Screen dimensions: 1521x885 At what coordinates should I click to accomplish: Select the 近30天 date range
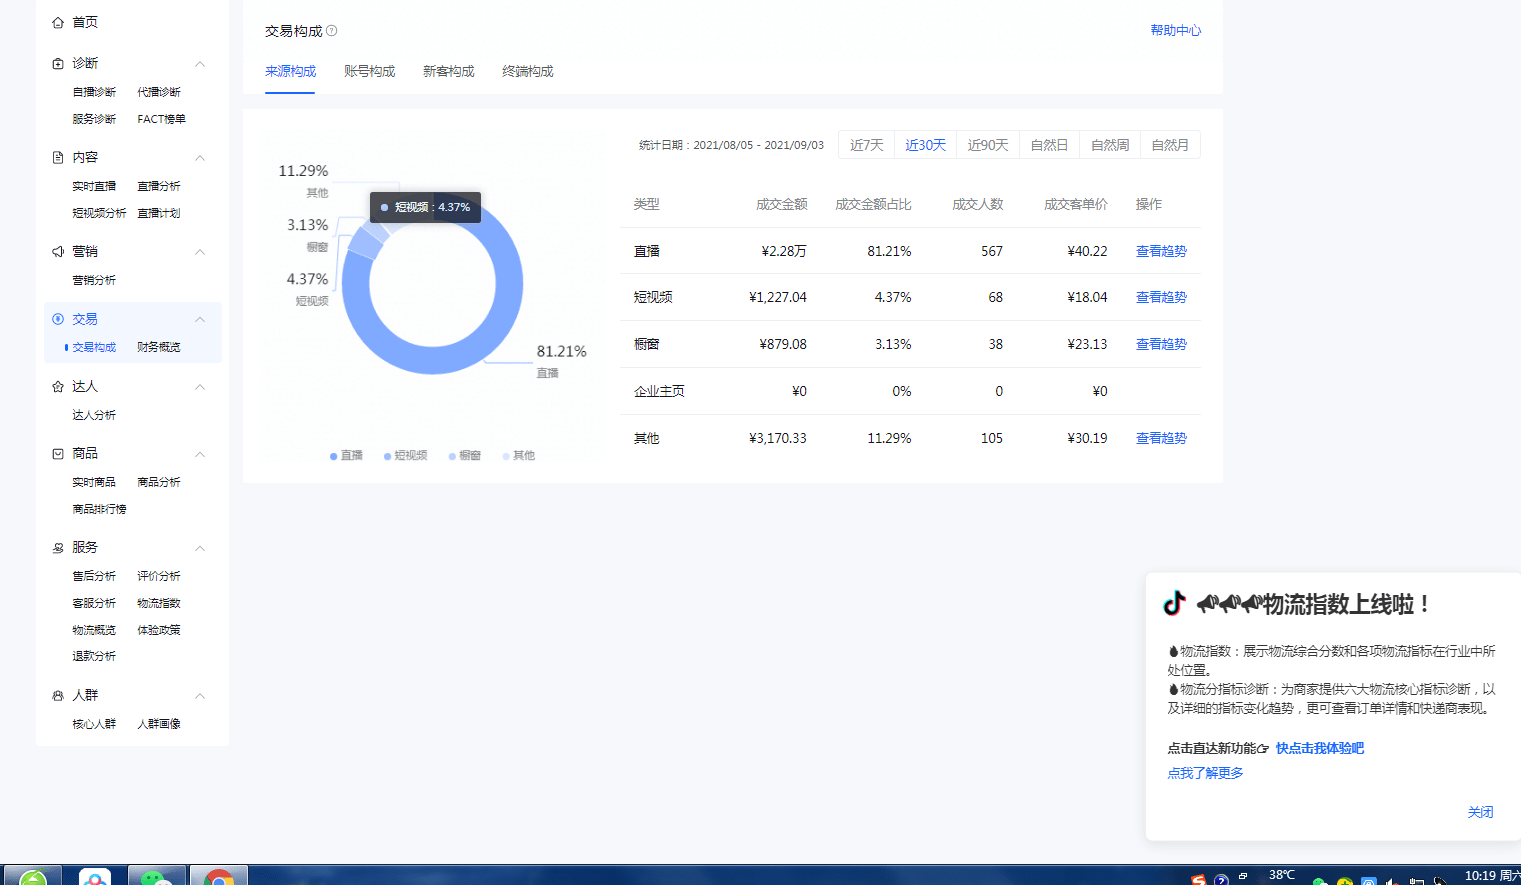[925, 145]
